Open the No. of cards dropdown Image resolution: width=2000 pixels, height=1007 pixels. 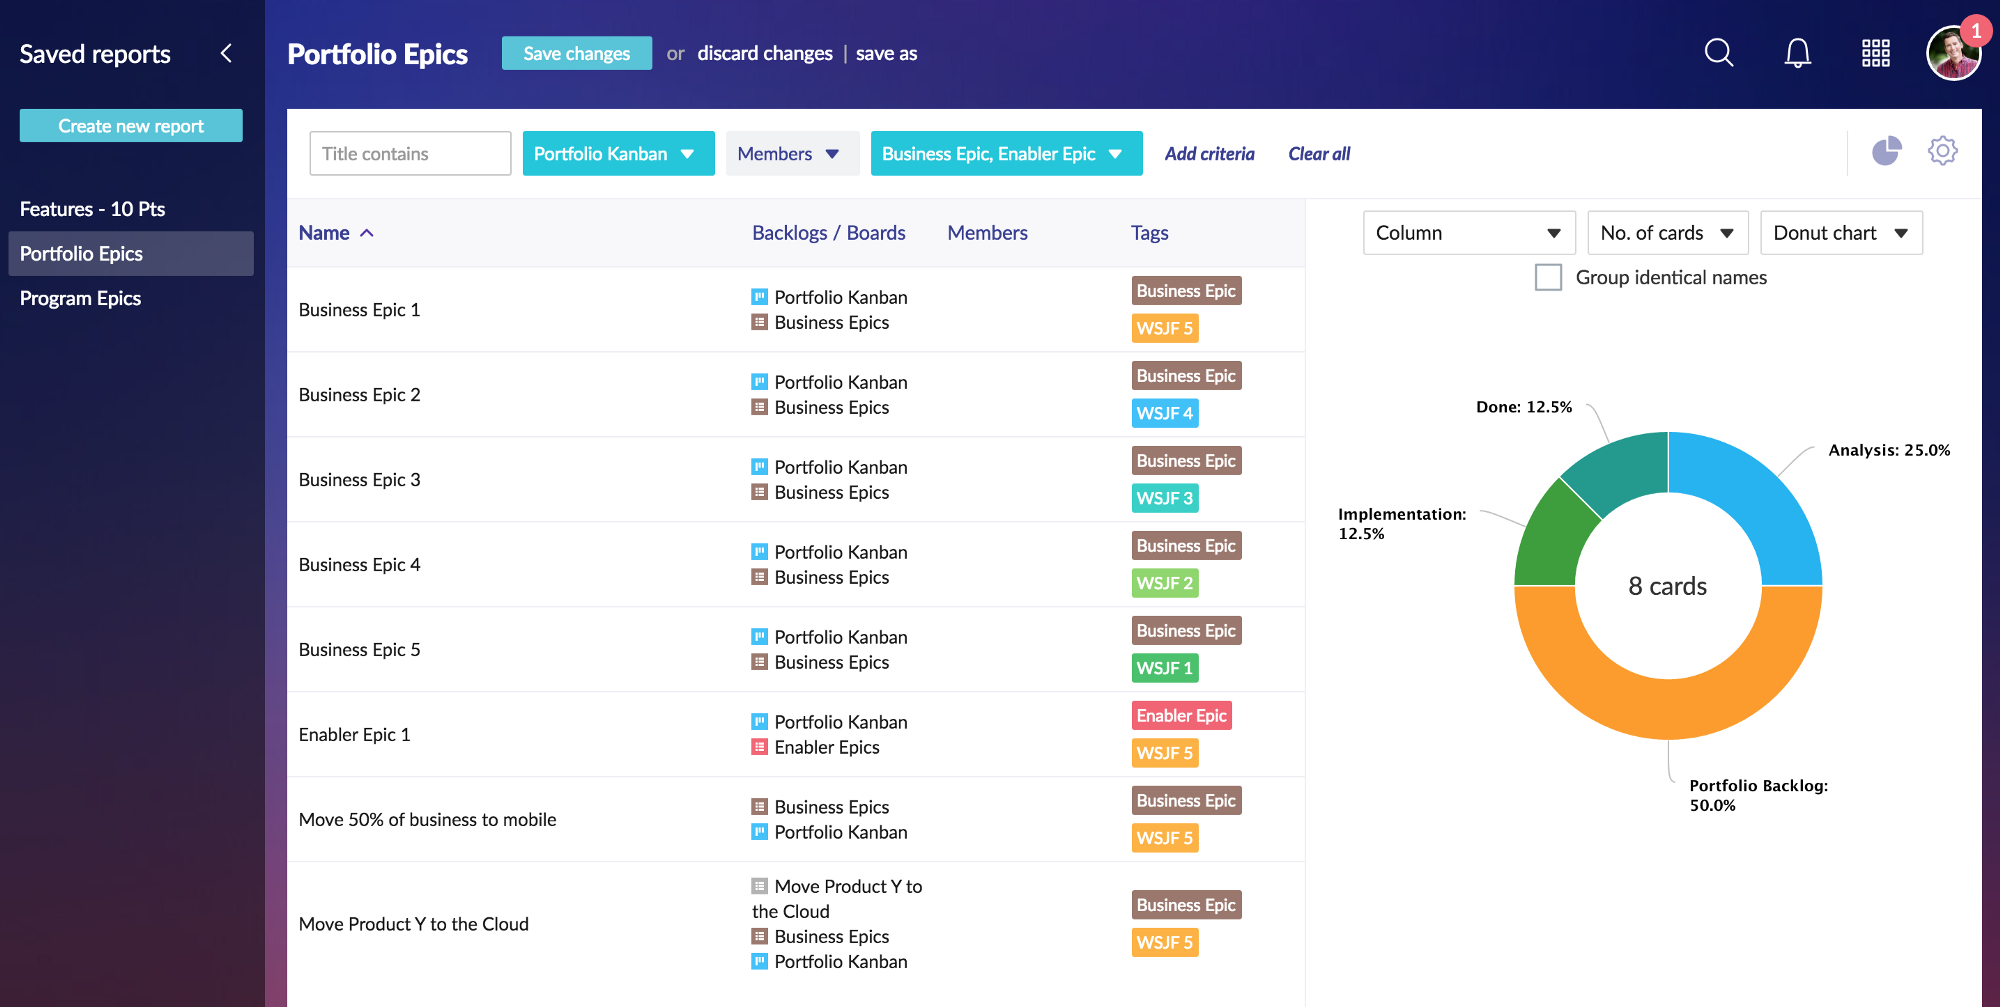(x=1667, y=232)
